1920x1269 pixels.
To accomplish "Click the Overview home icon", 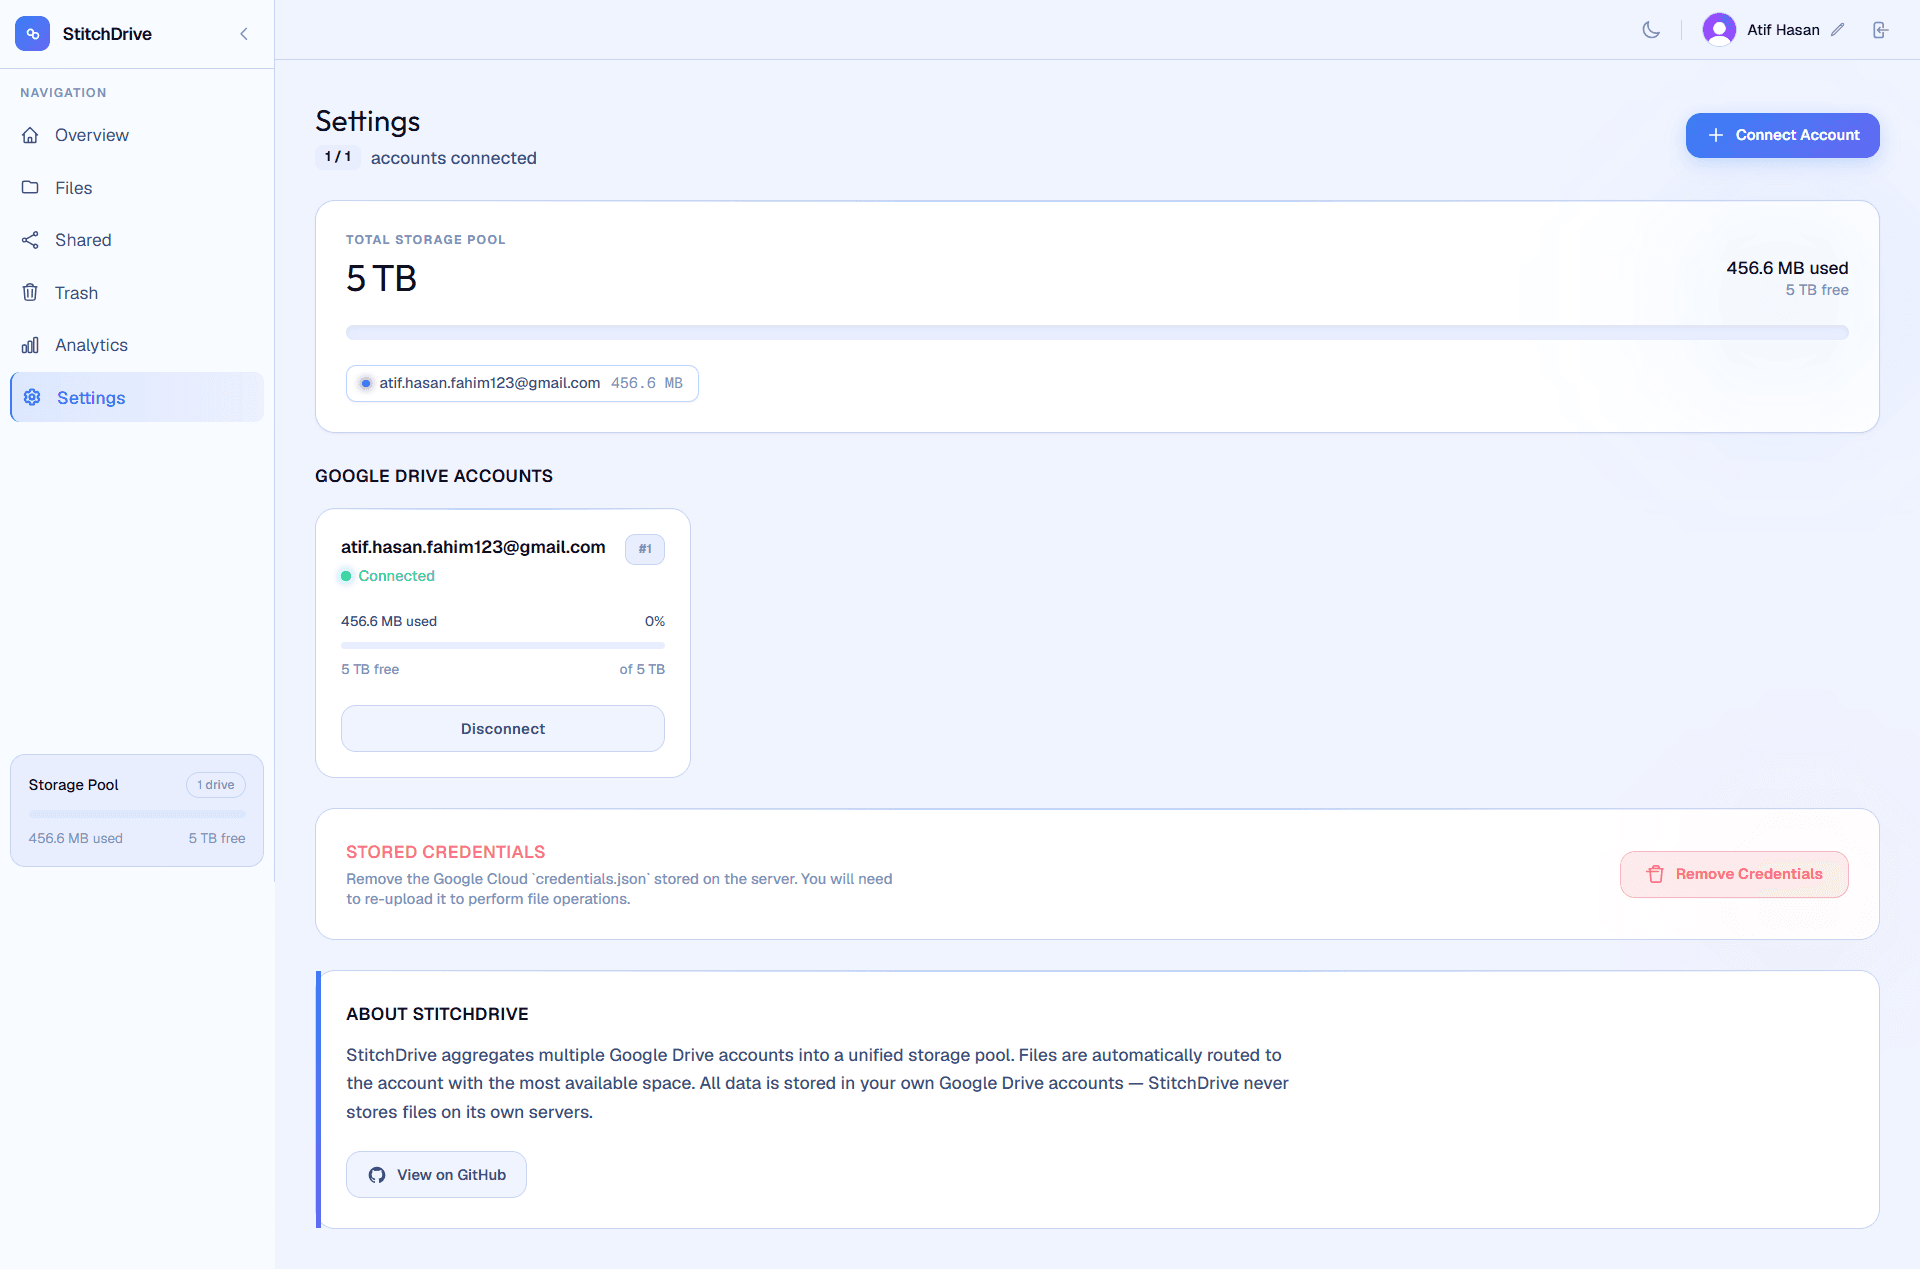I will pyautogui.click(x=31, y=135).
